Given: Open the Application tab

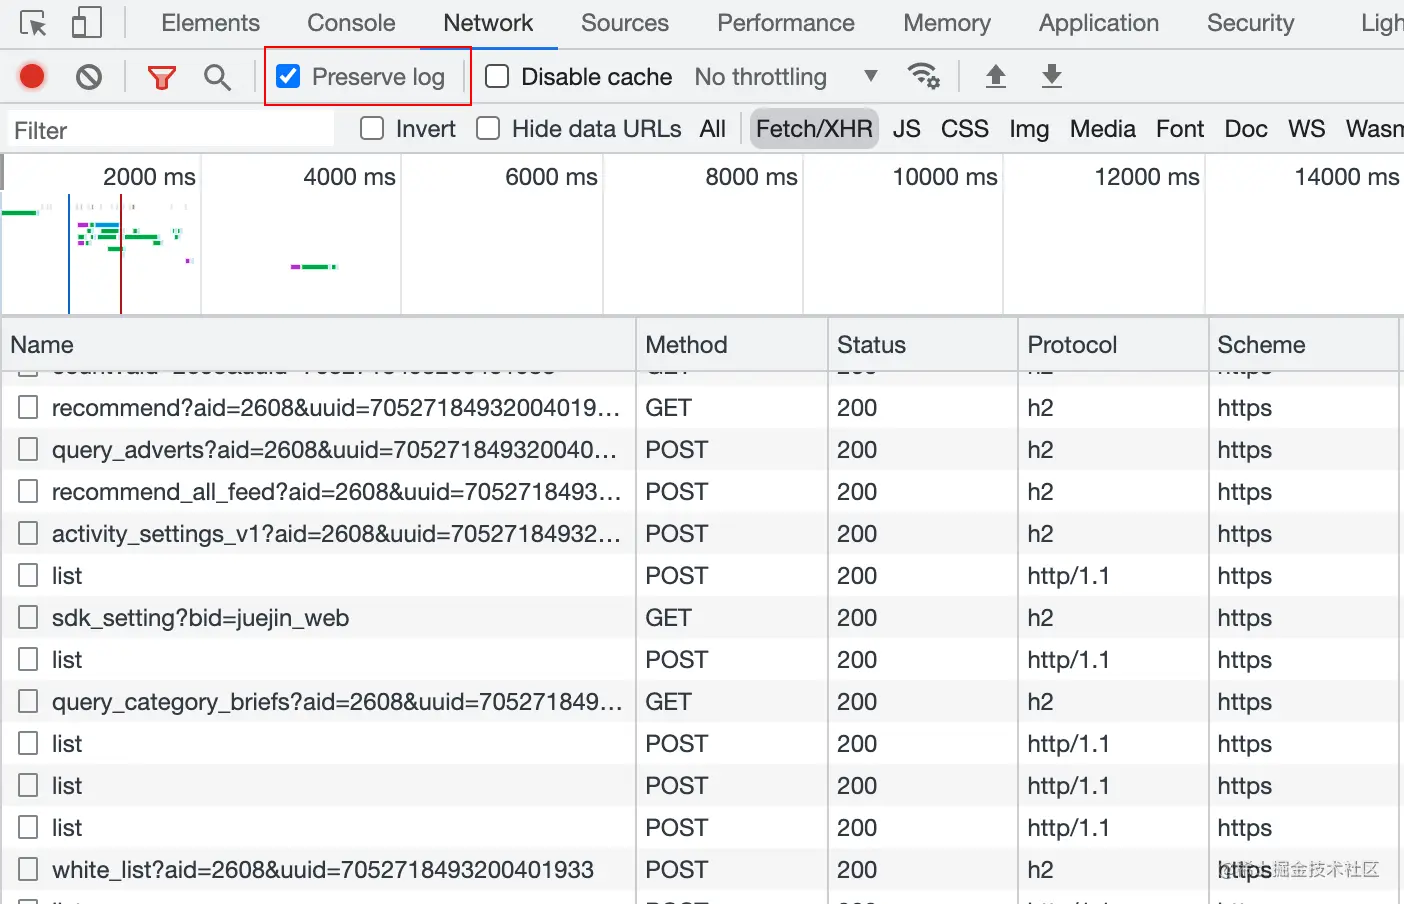Looking at the screenshot, I should click(1098, 23).
